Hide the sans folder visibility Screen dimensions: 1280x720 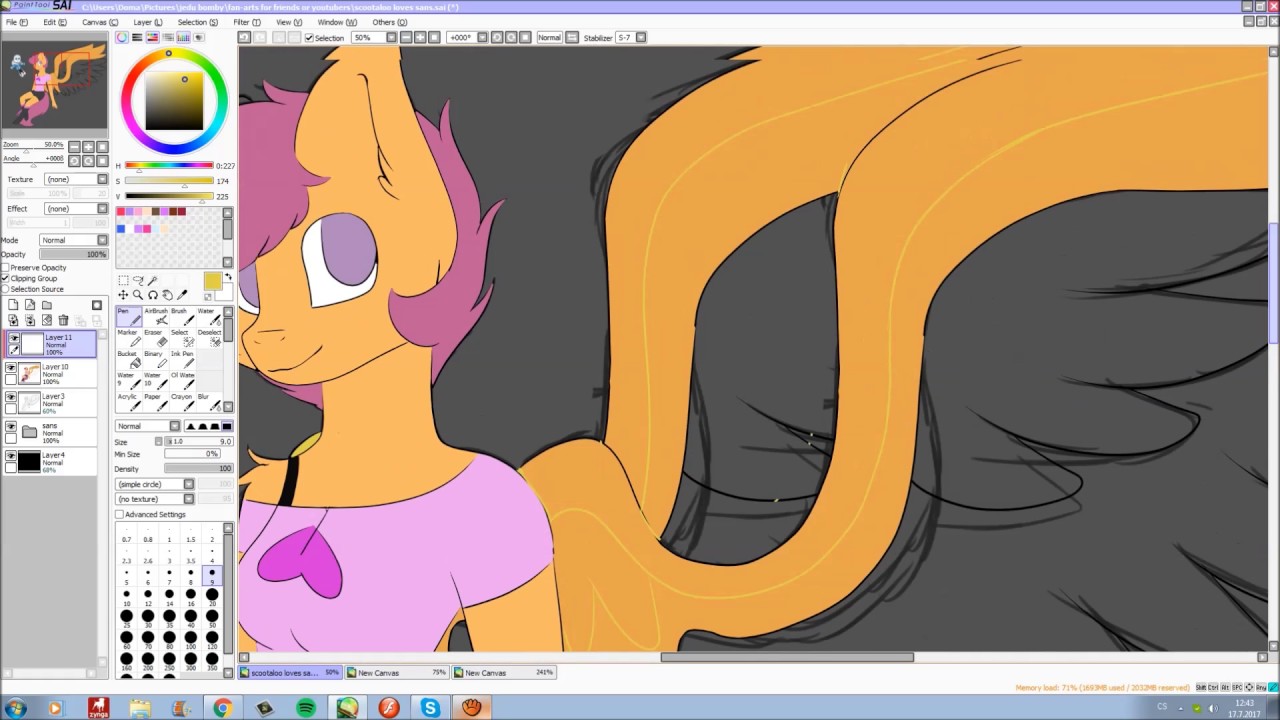(11, 426)
